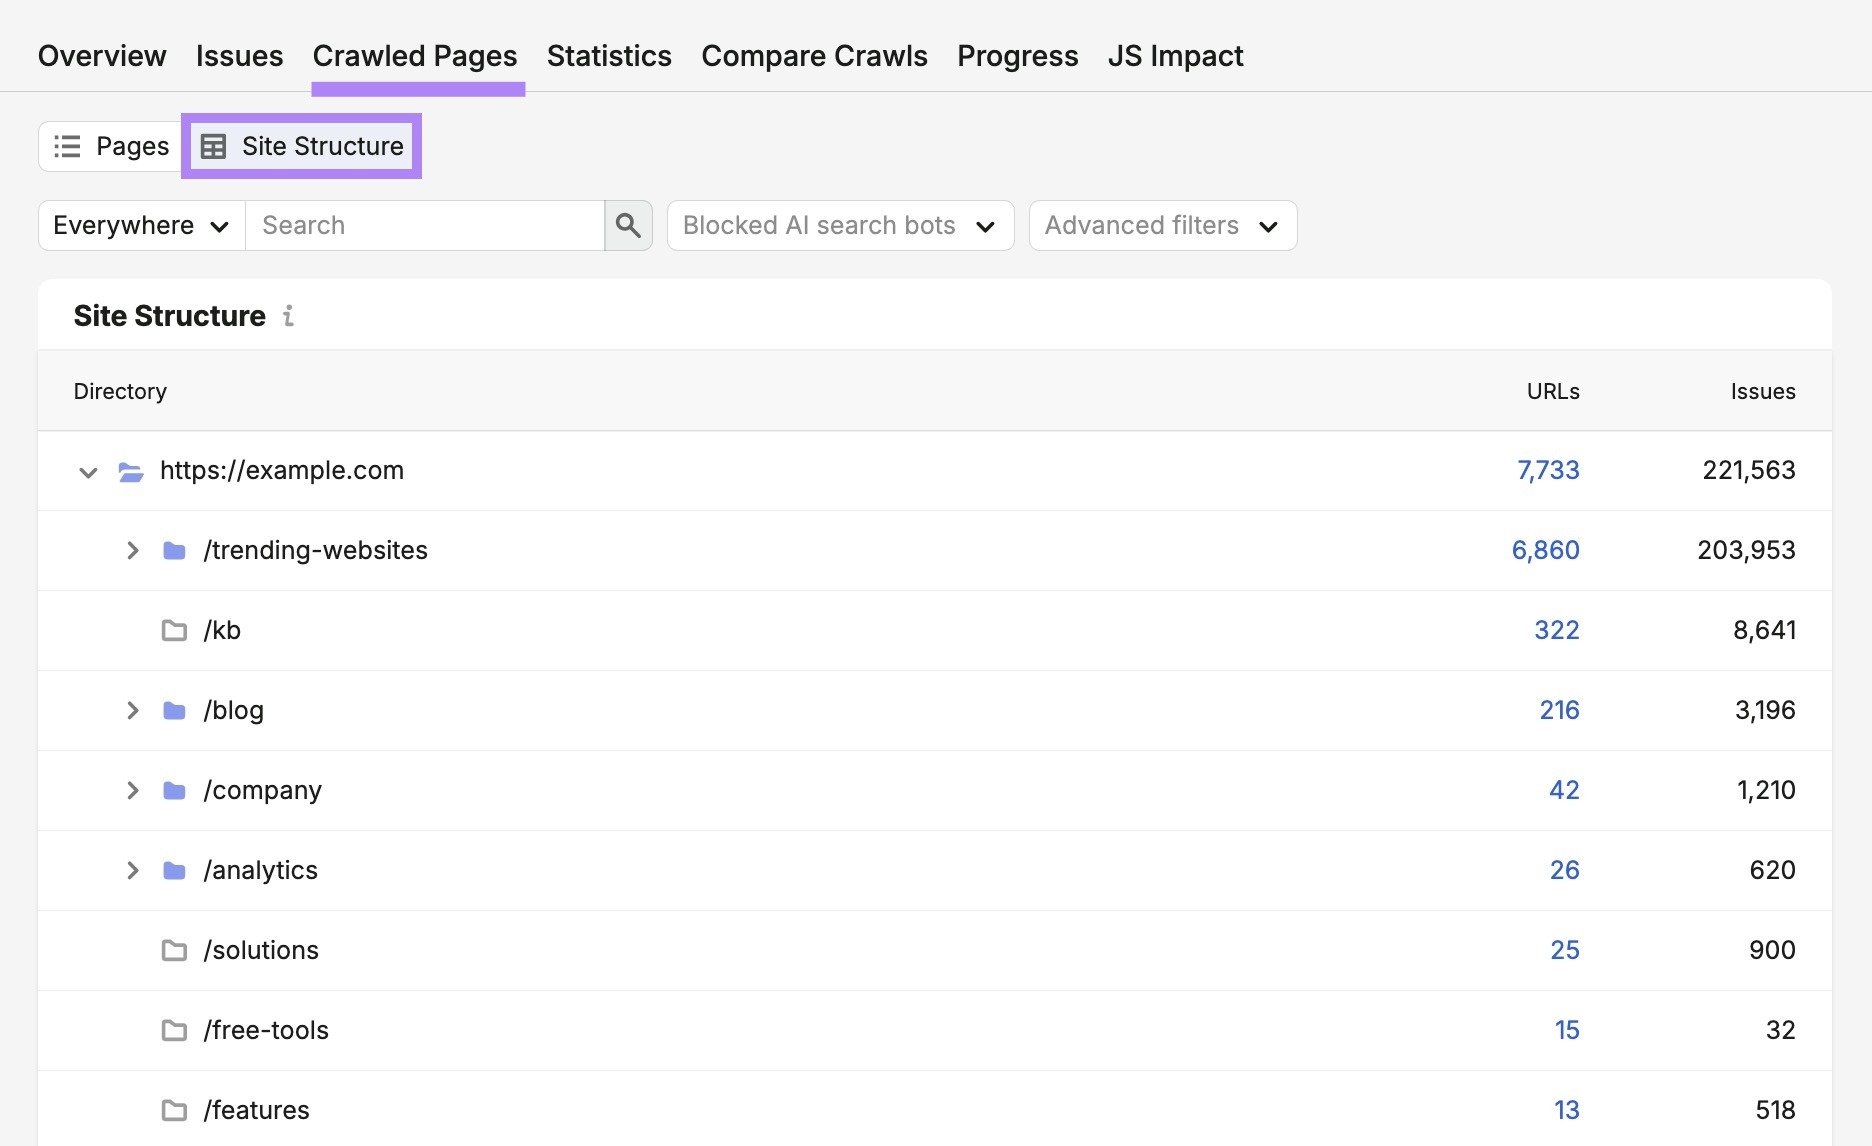Image resolution: width=1872 pixels, height=1146 pixels.
Task: Click the search magnifier button
Action: tap(628, 225)
